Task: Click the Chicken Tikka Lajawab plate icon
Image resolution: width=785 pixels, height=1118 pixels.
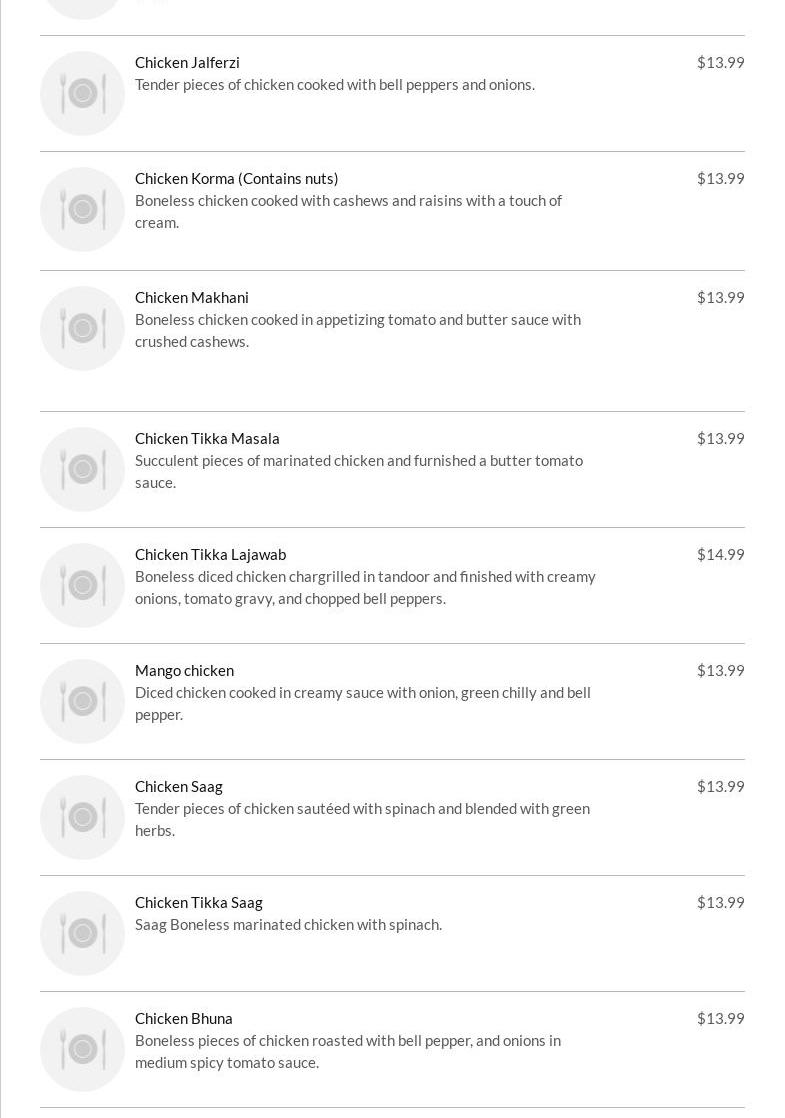Action: coord(82,585)
